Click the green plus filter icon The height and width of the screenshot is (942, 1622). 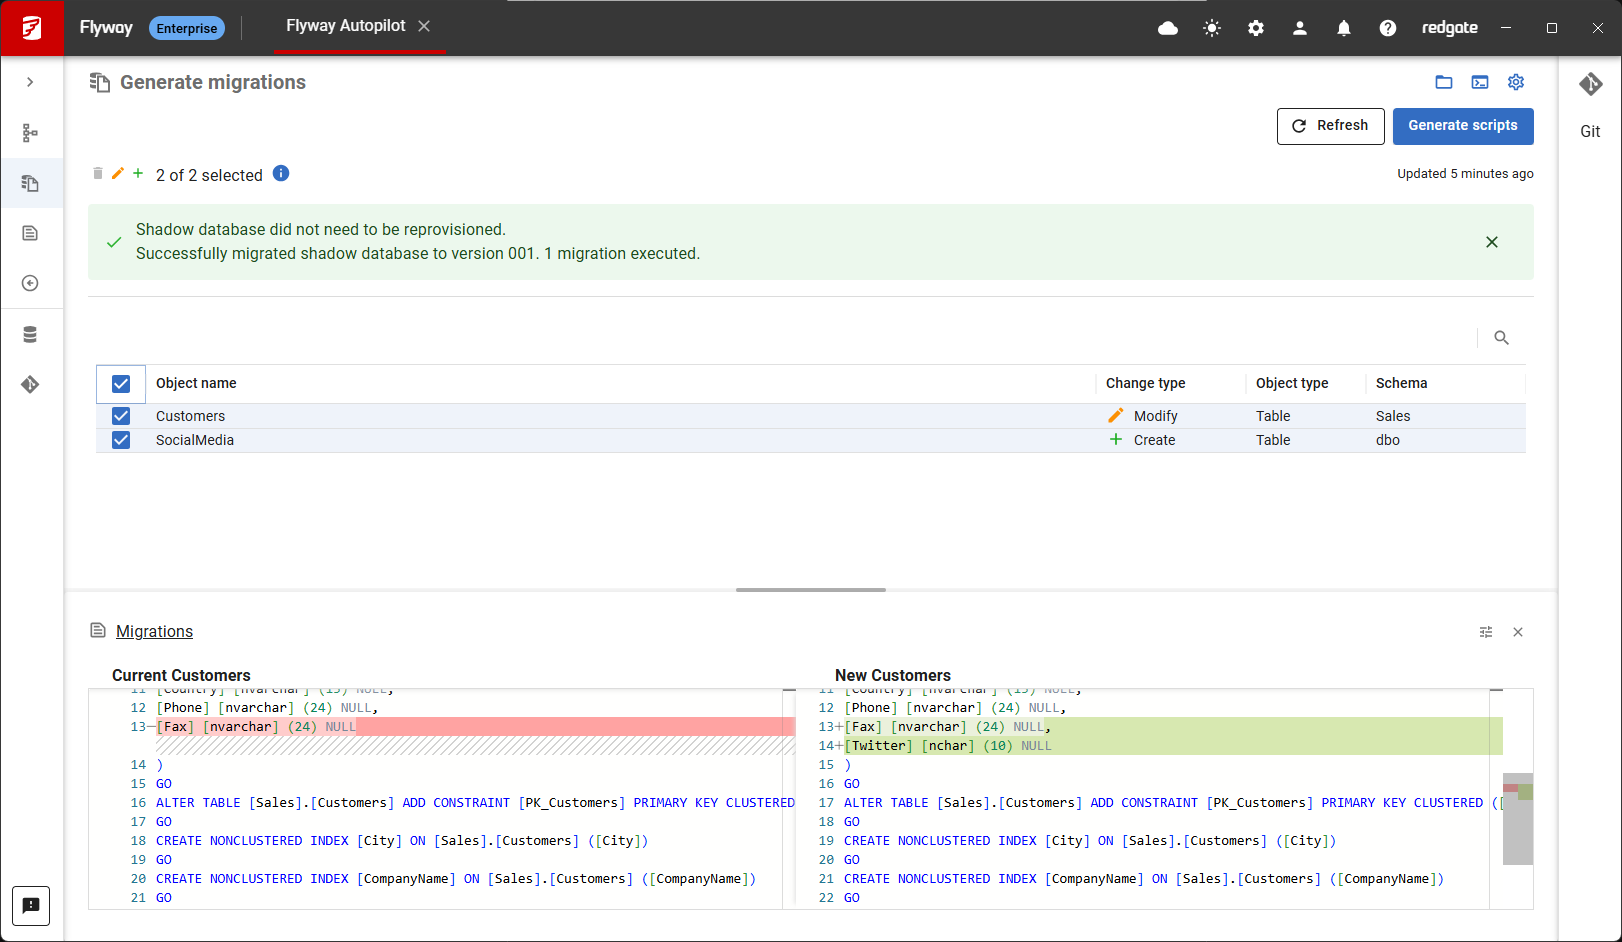(138, 173)
